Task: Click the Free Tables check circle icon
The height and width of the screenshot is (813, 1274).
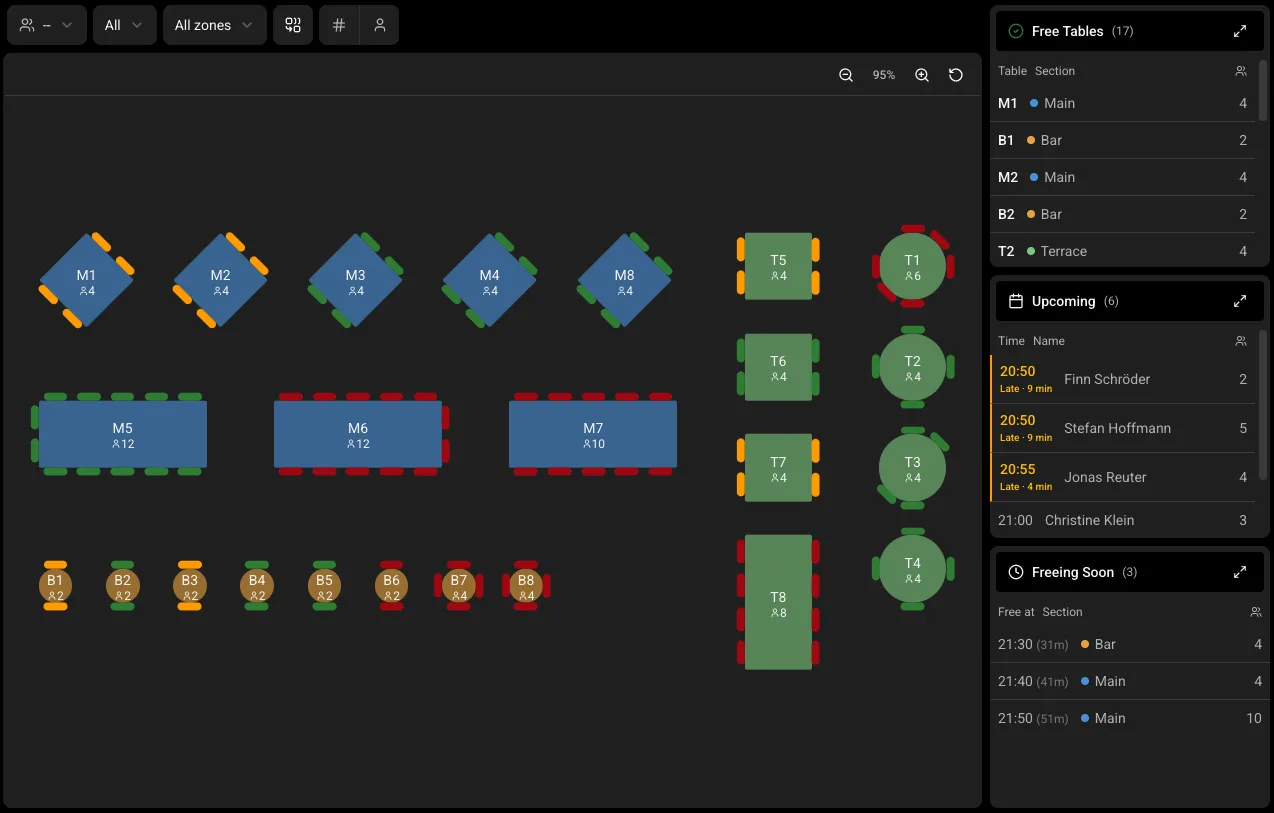Action: click(x=1016, y=31)
